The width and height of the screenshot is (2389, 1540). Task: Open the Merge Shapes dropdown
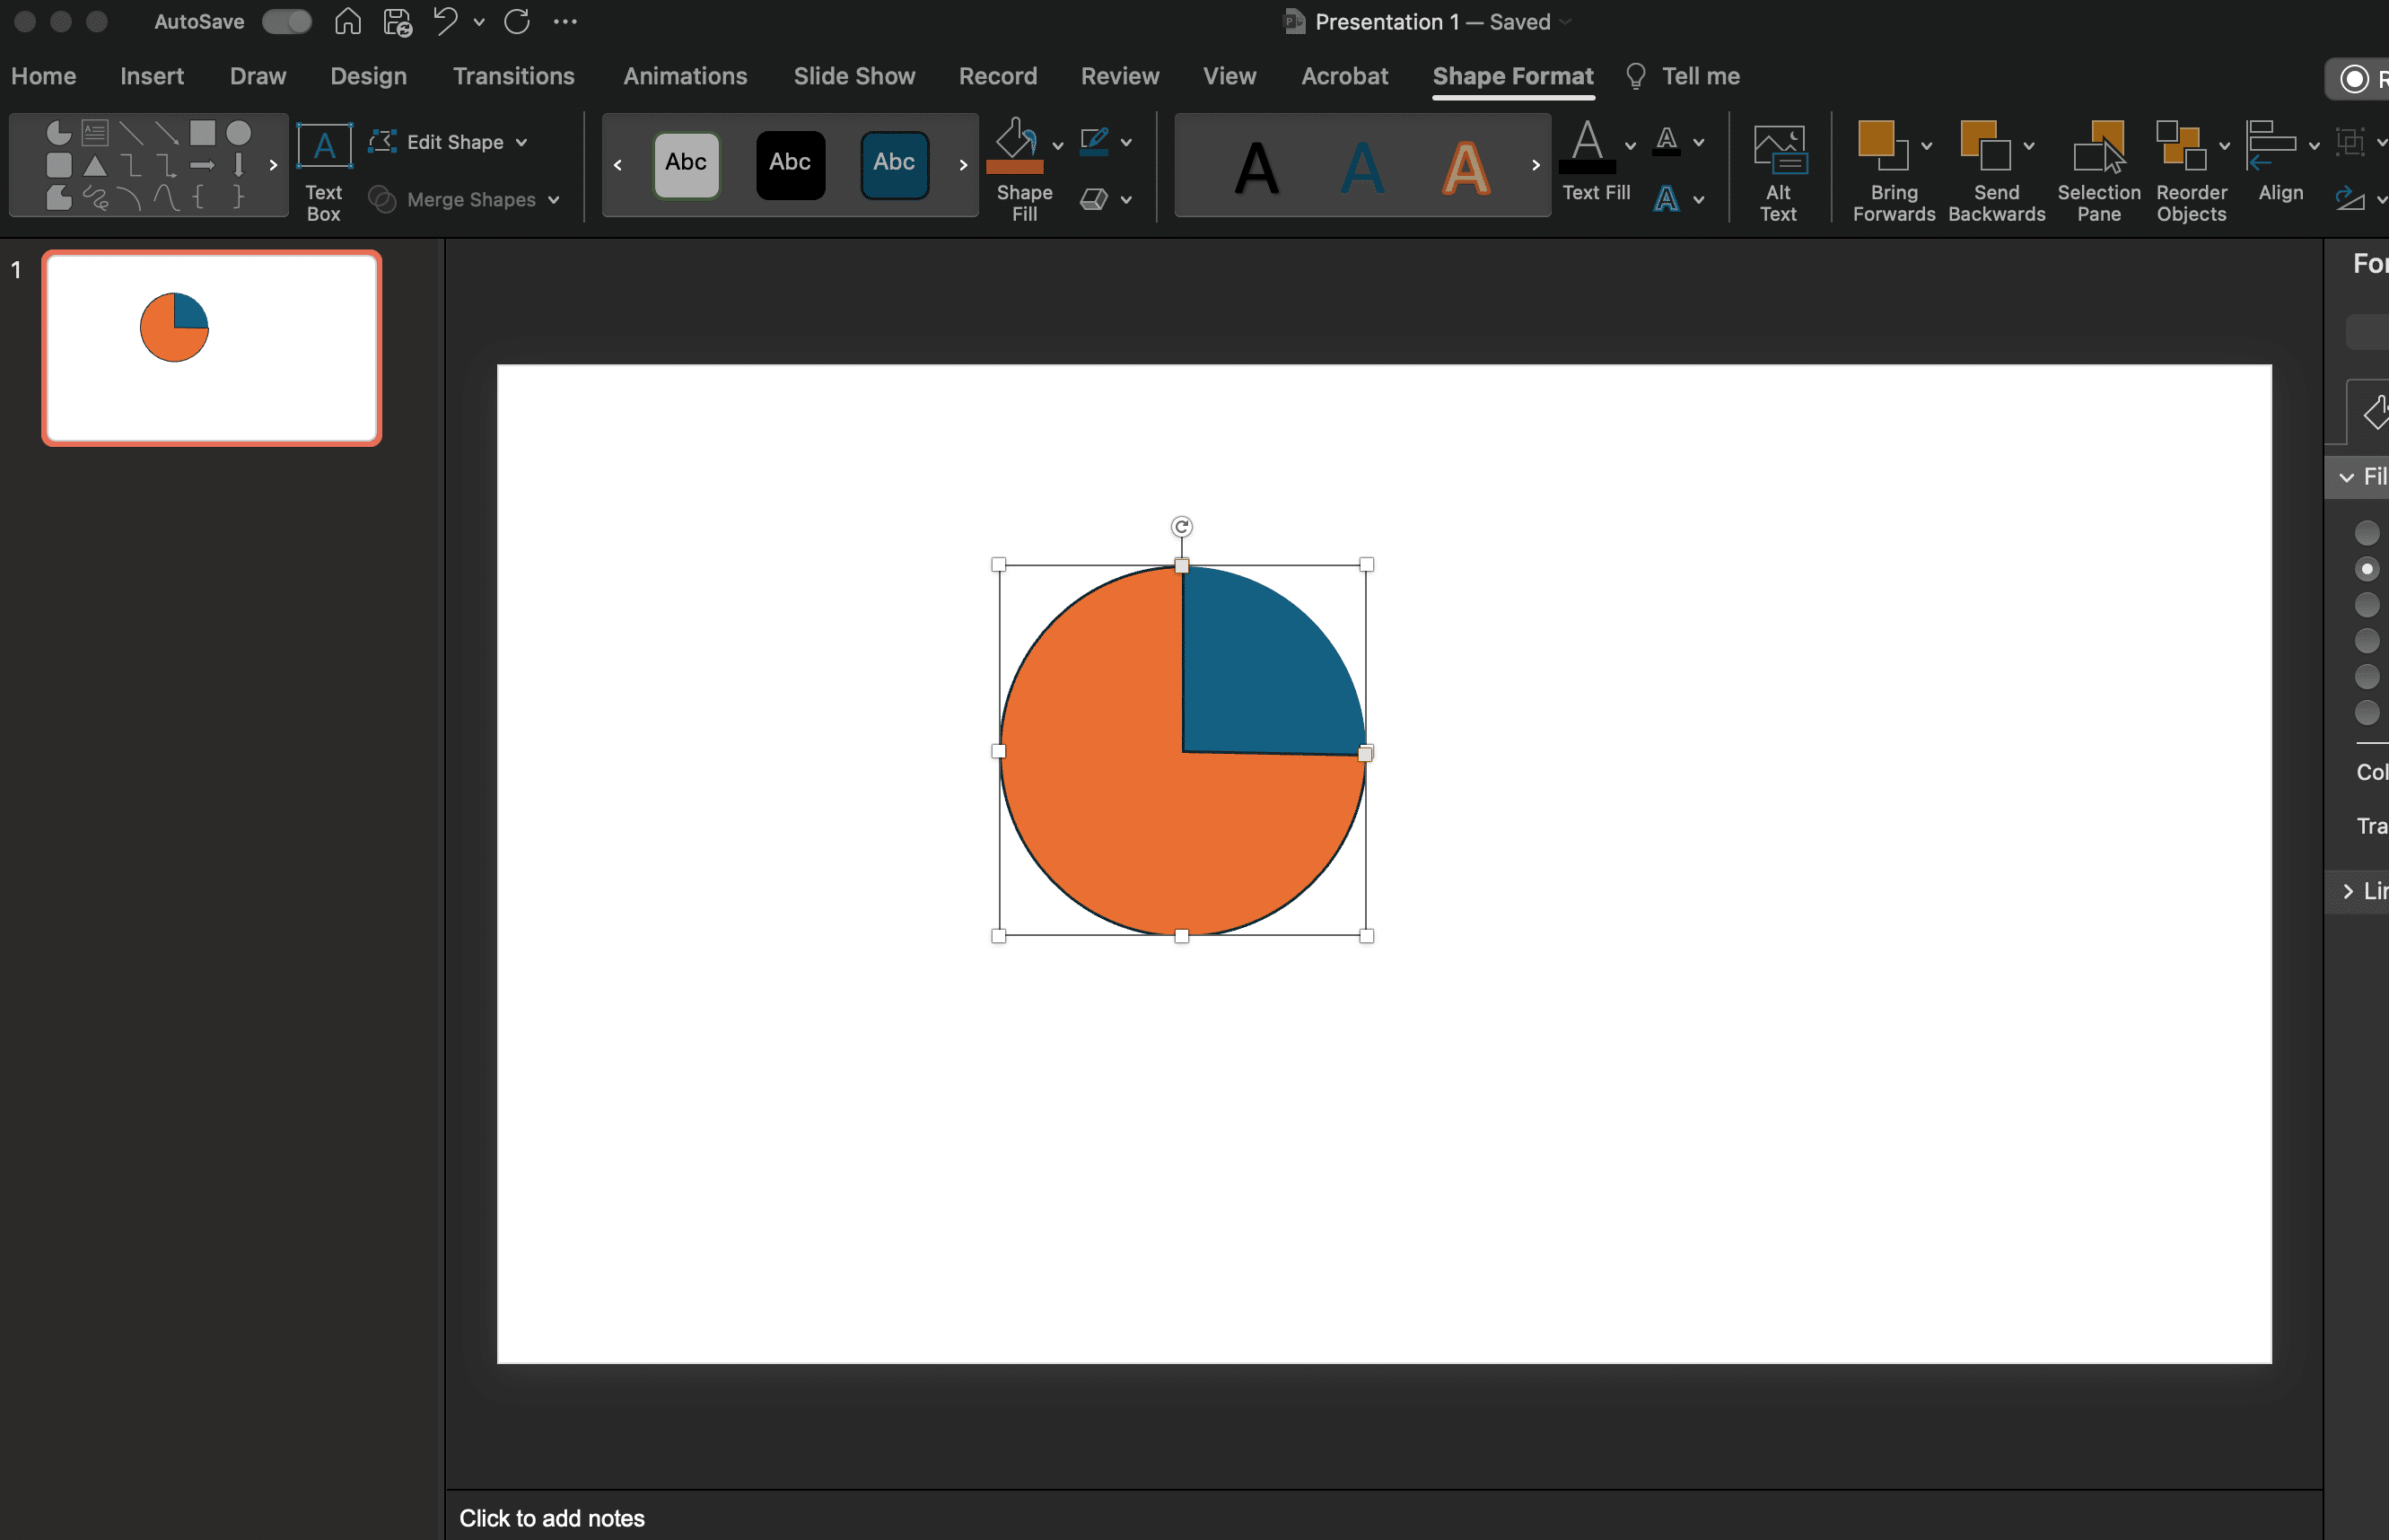click(x=552, y=197)
